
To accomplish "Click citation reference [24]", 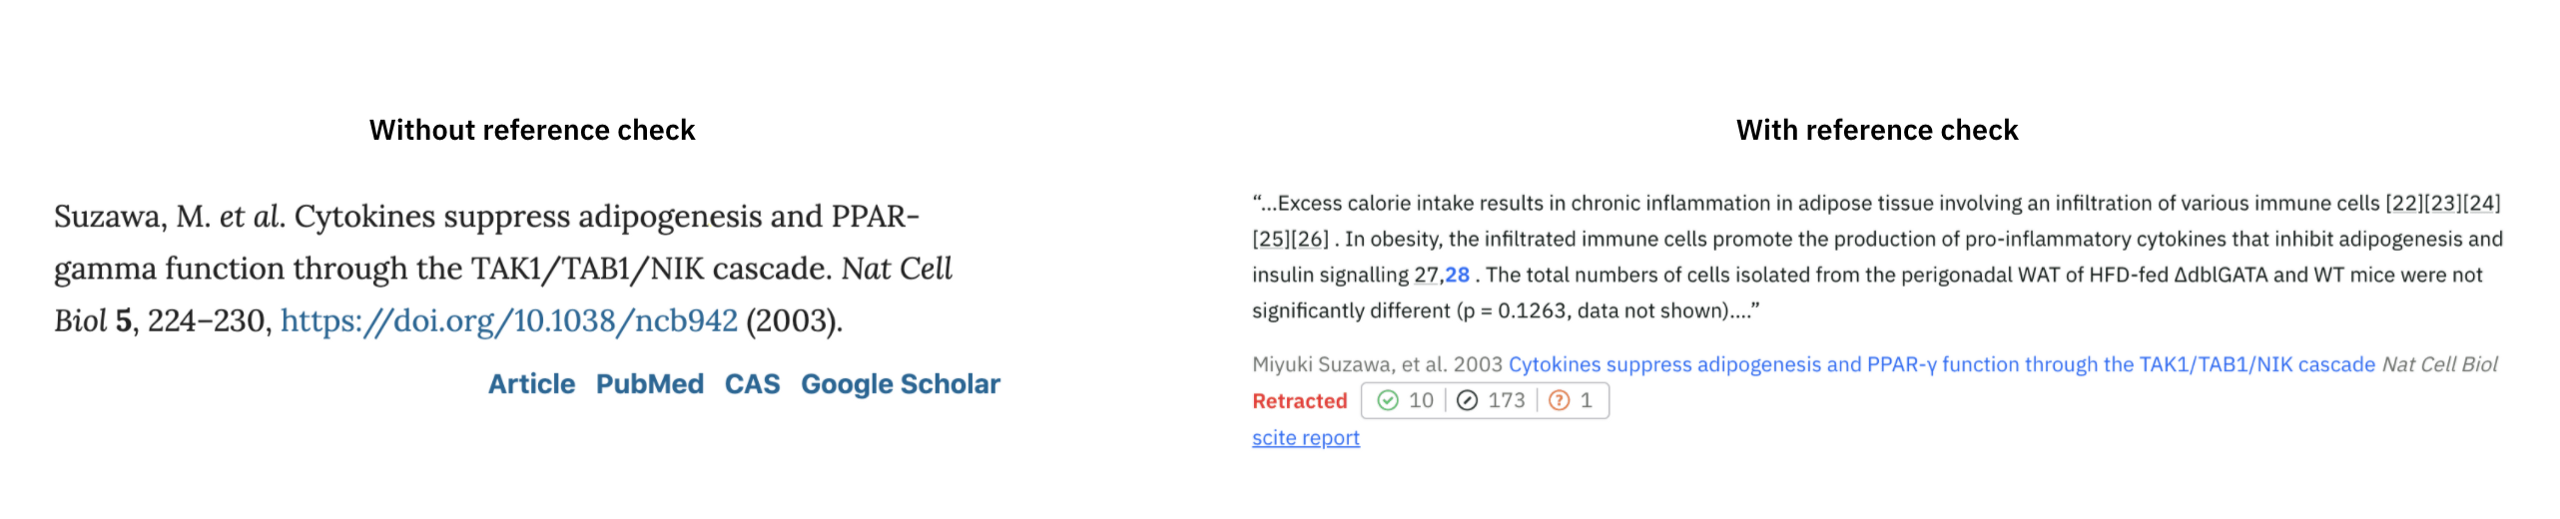I will [2481, 204].
